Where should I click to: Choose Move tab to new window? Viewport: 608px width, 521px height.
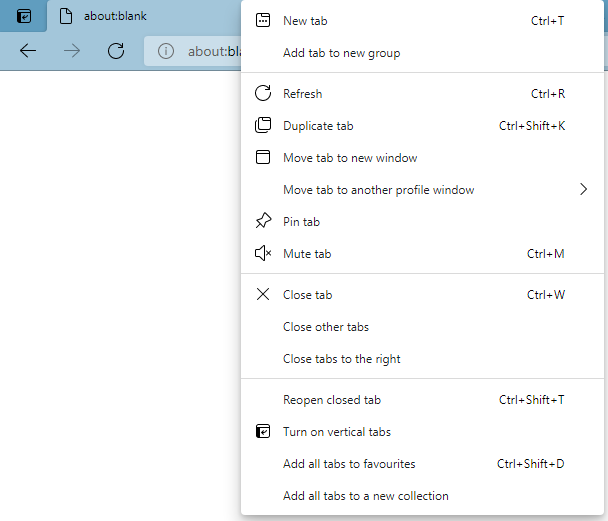pyautogui.click(x=350, y=158)
